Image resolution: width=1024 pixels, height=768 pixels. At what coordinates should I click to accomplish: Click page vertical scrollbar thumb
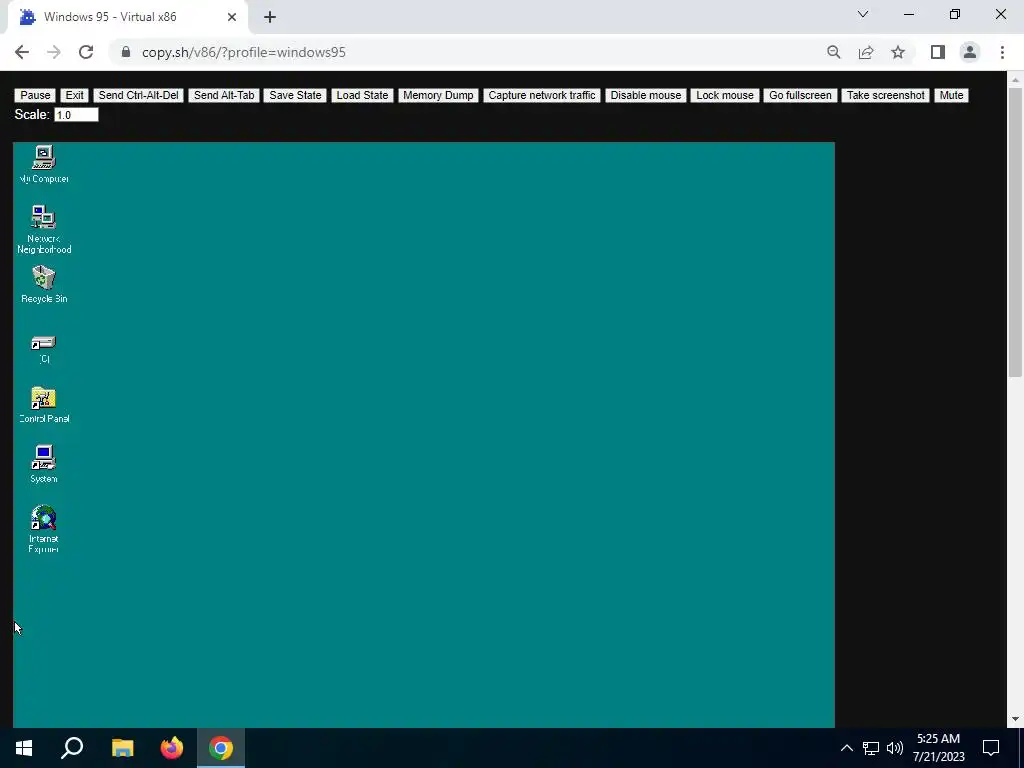coord(1015,232)
